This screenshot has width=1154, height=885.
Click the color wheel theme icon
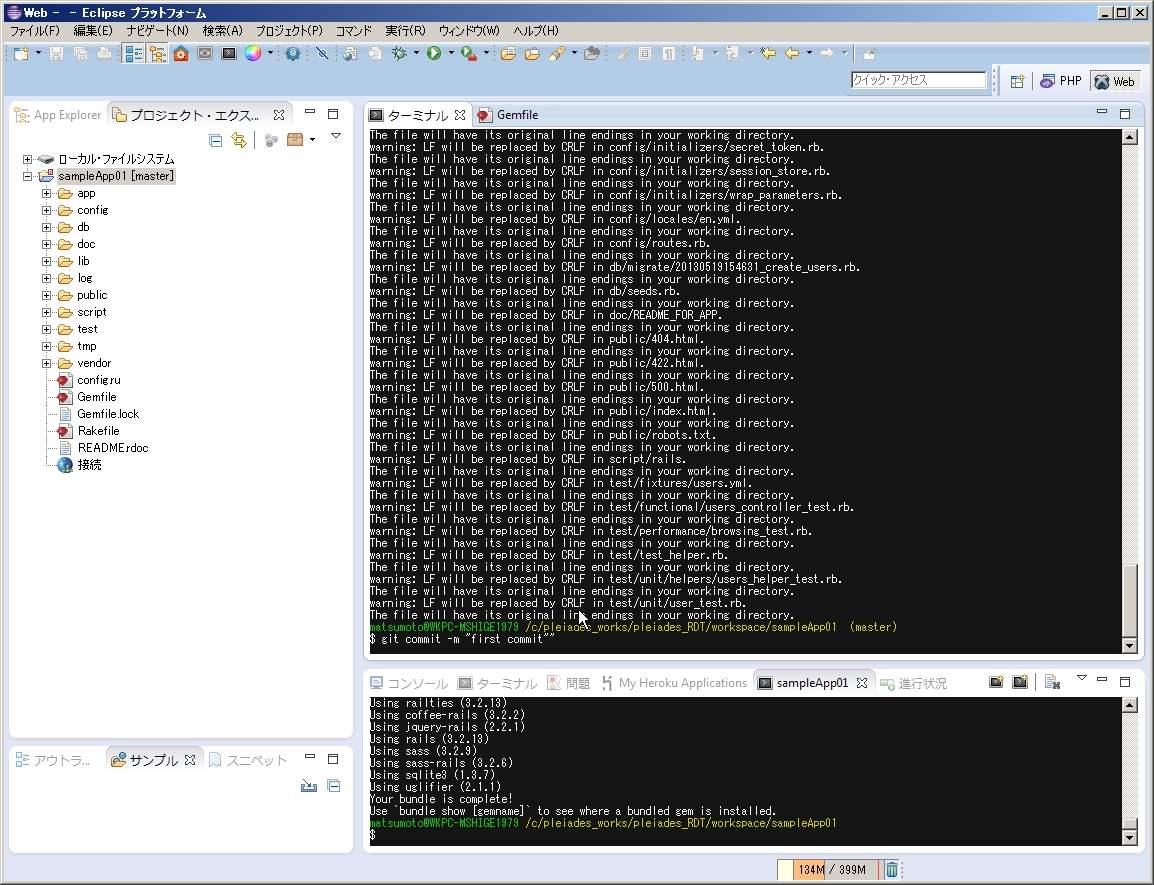253,54
